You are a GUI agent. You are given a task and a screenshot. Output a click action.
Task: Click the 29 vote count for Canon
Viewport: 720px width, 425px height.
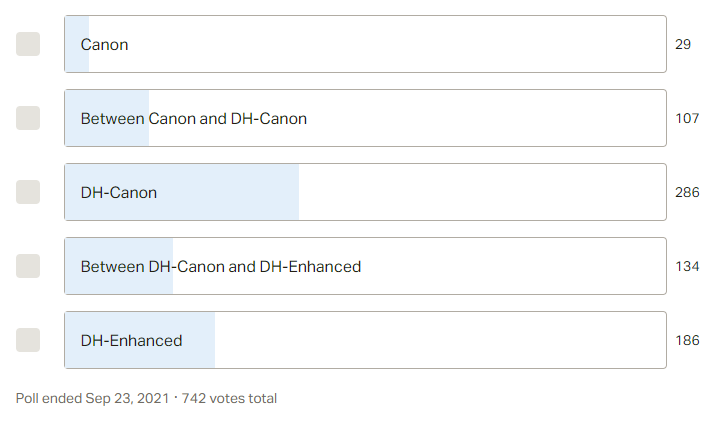click(683, 44)
